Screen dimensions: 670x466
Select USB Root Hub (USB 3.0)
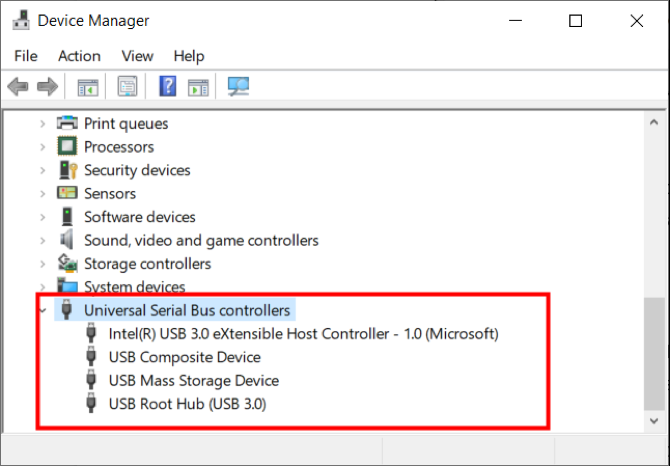click(187, 404)
